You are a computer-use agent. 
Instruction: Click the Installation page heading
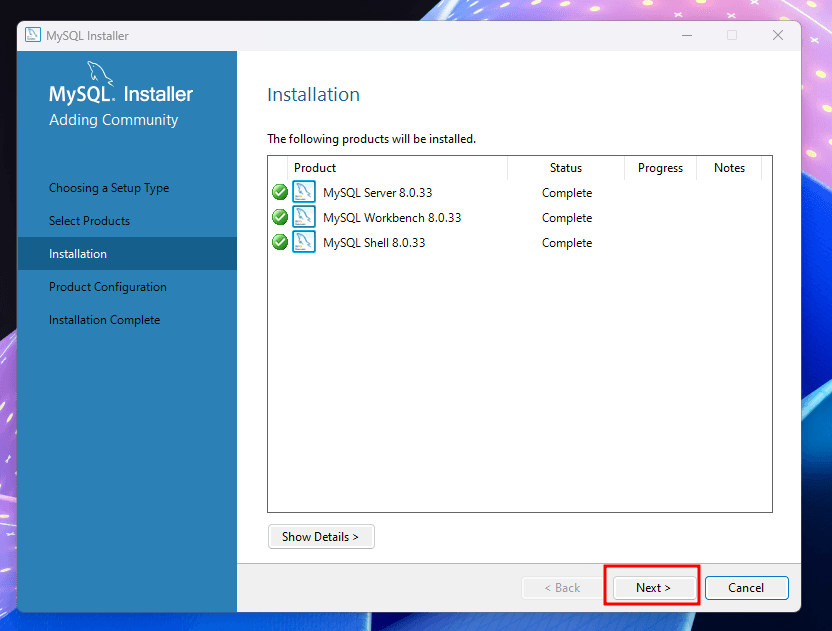pyautogui.click(x=314, y=94)
